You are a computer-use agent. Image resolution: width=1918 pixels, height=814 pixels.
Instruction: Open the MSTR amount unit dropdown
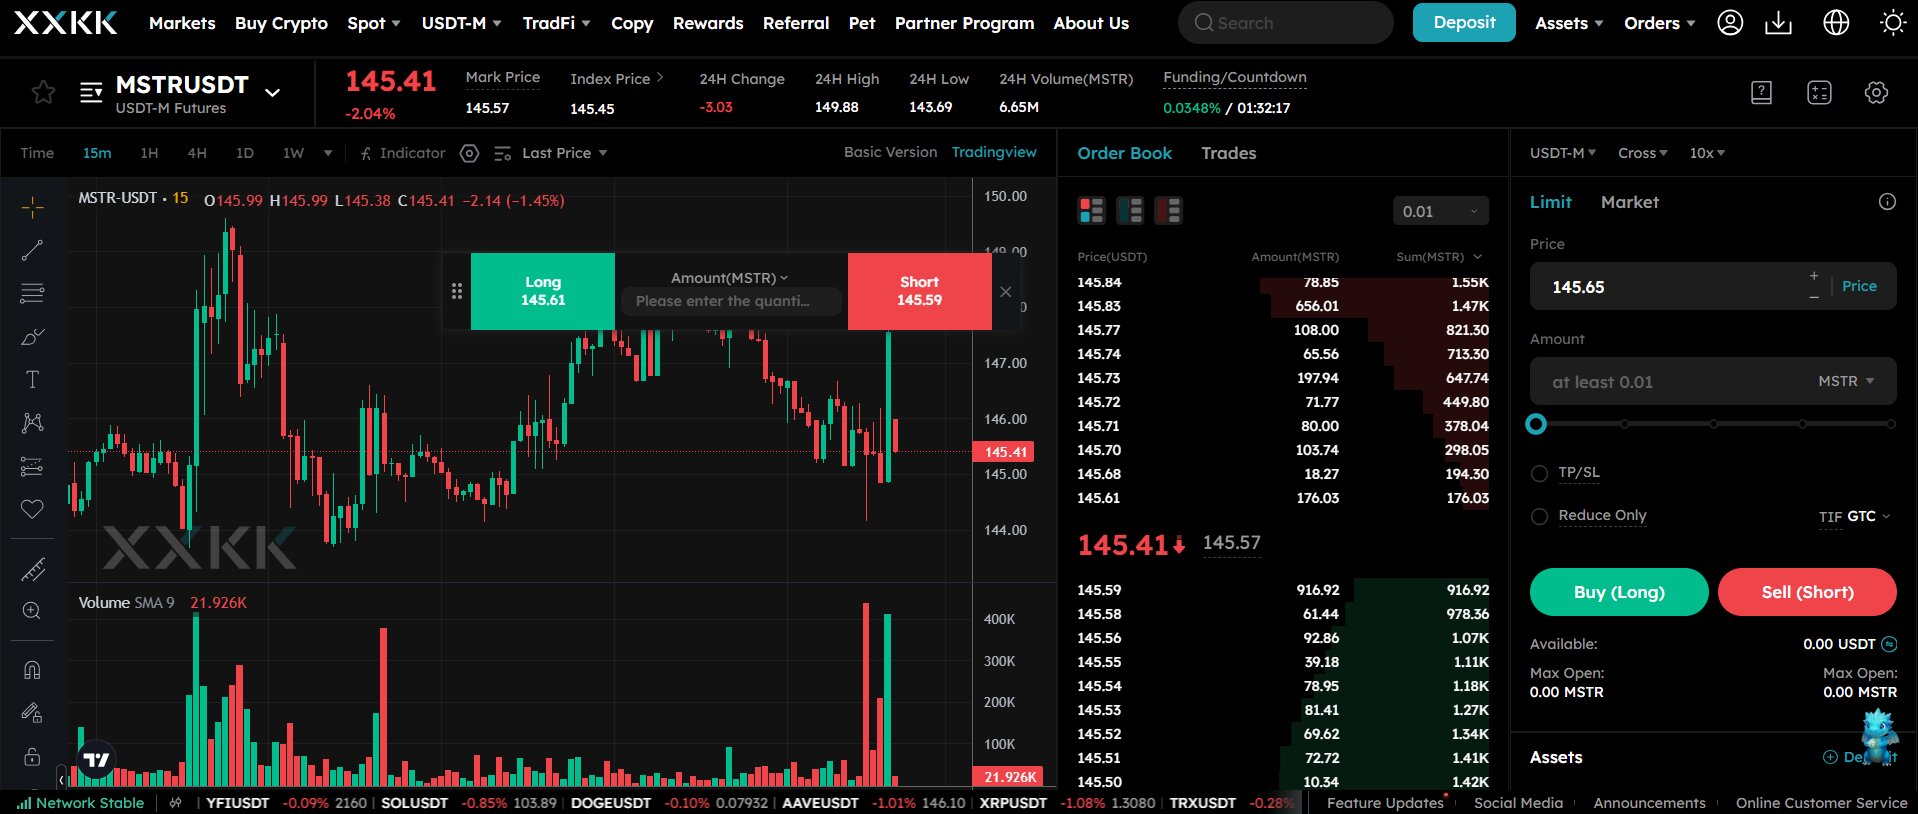1846,381
